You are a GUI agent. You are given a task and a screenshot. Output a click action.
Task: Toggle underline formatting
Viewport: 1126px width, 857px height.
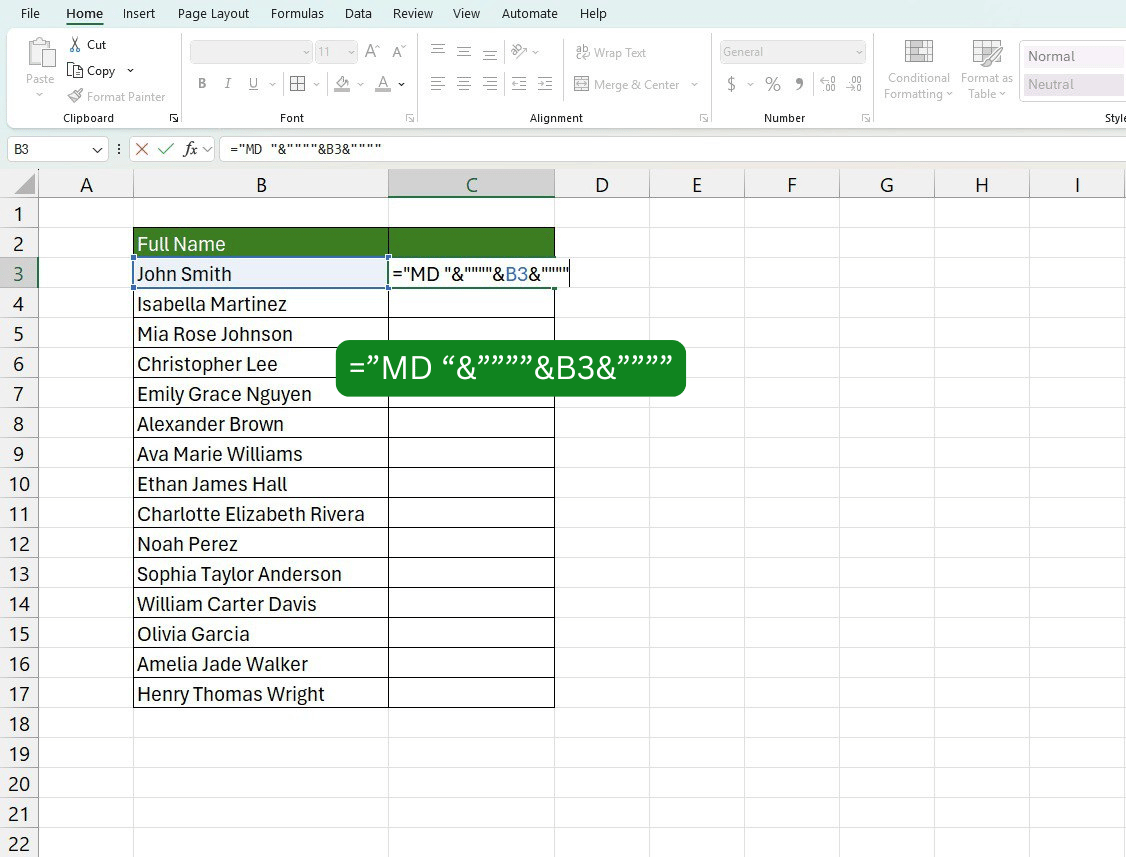253,84
